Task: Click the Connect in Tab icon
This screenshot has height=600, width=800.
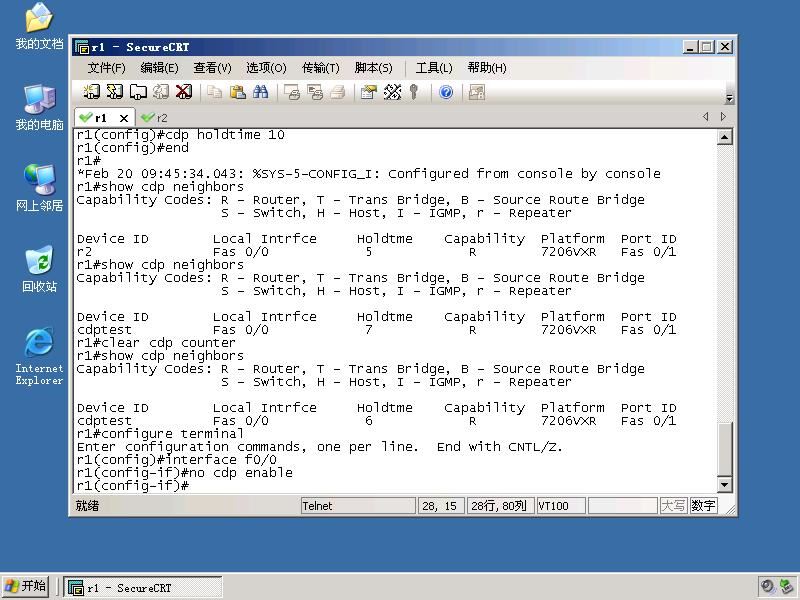Action: click(x=138, y=92)
